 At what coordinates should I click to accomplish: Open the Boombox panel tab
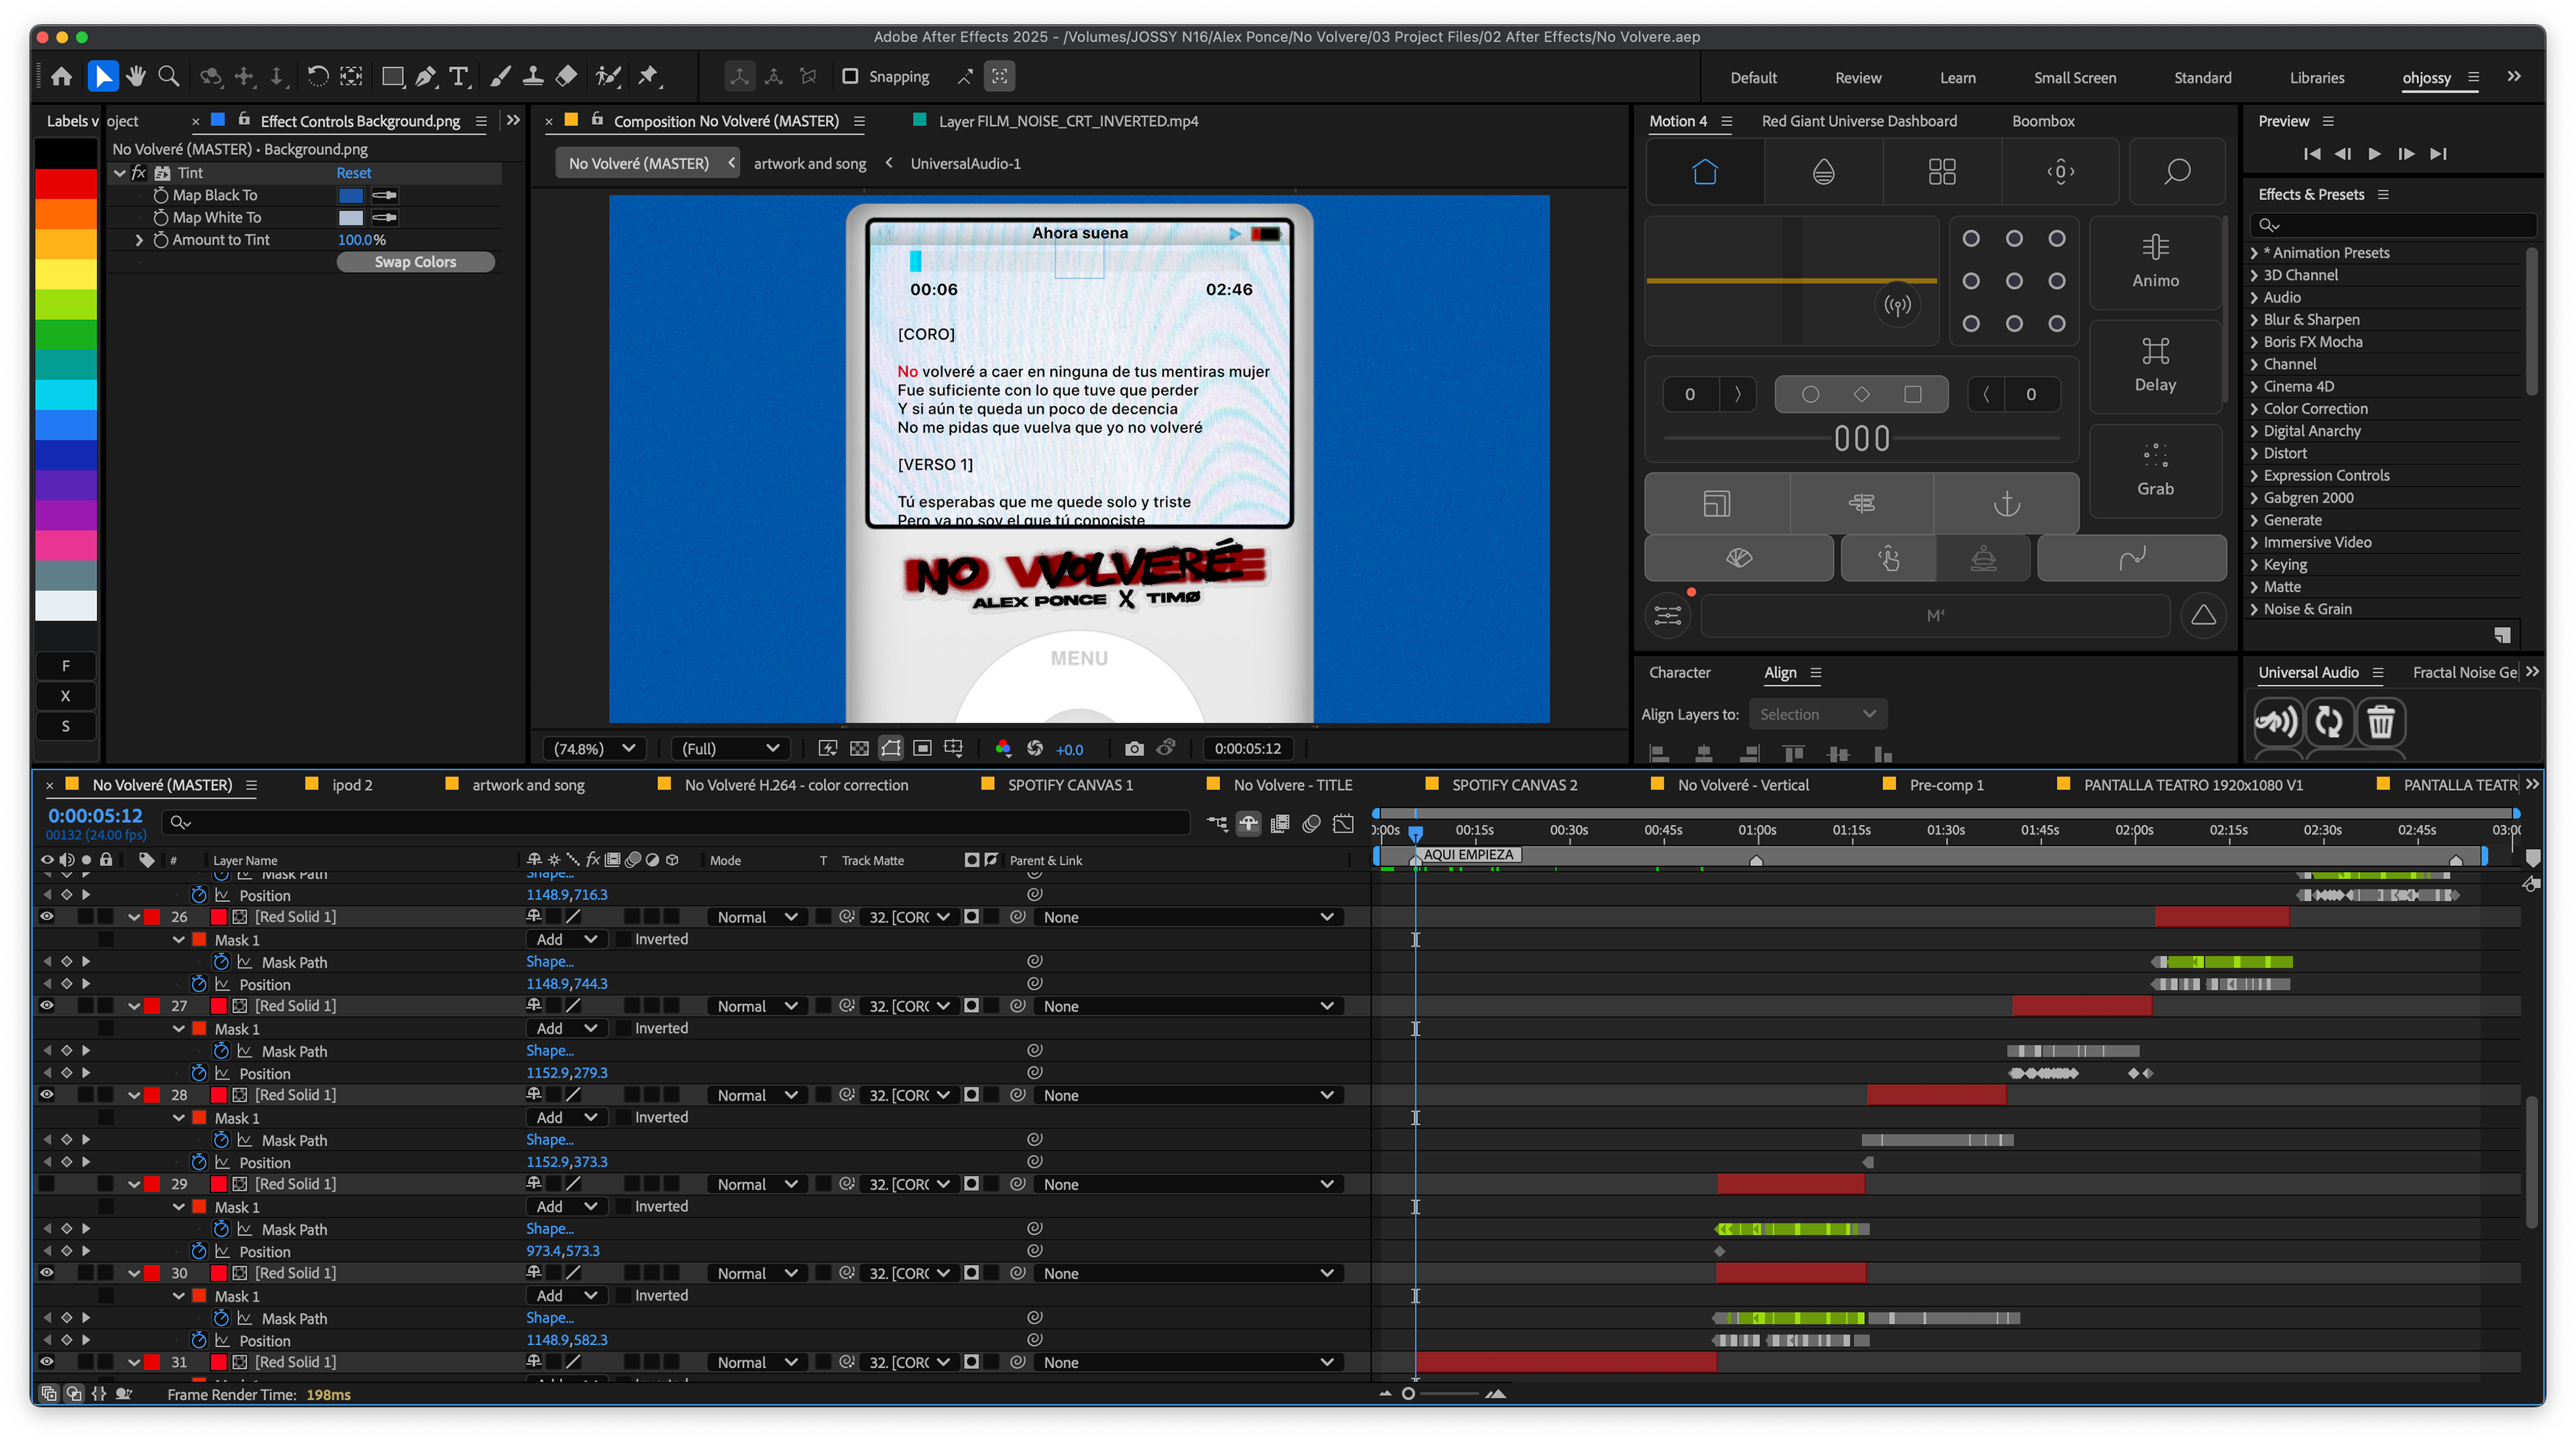click(x=2042, y=121)
